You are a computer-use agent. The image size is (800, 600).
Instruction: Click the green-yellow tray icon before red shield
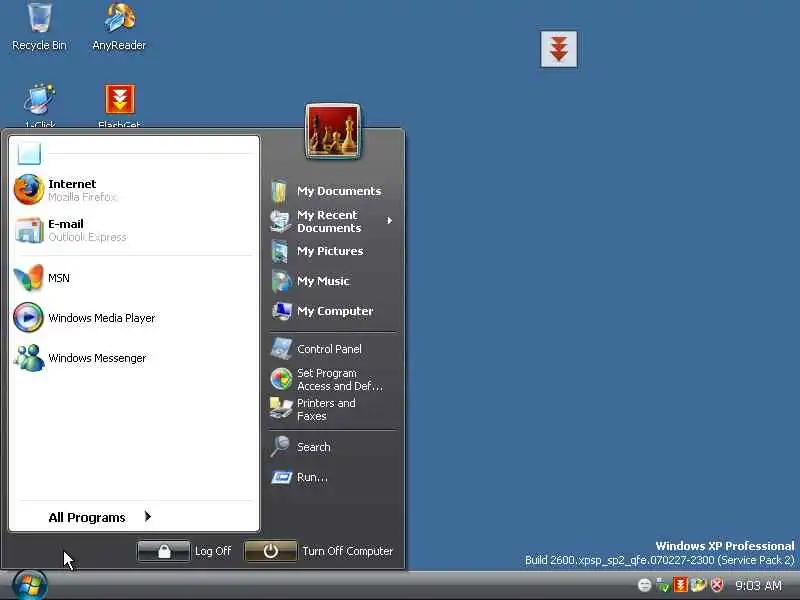pos(698,585)
